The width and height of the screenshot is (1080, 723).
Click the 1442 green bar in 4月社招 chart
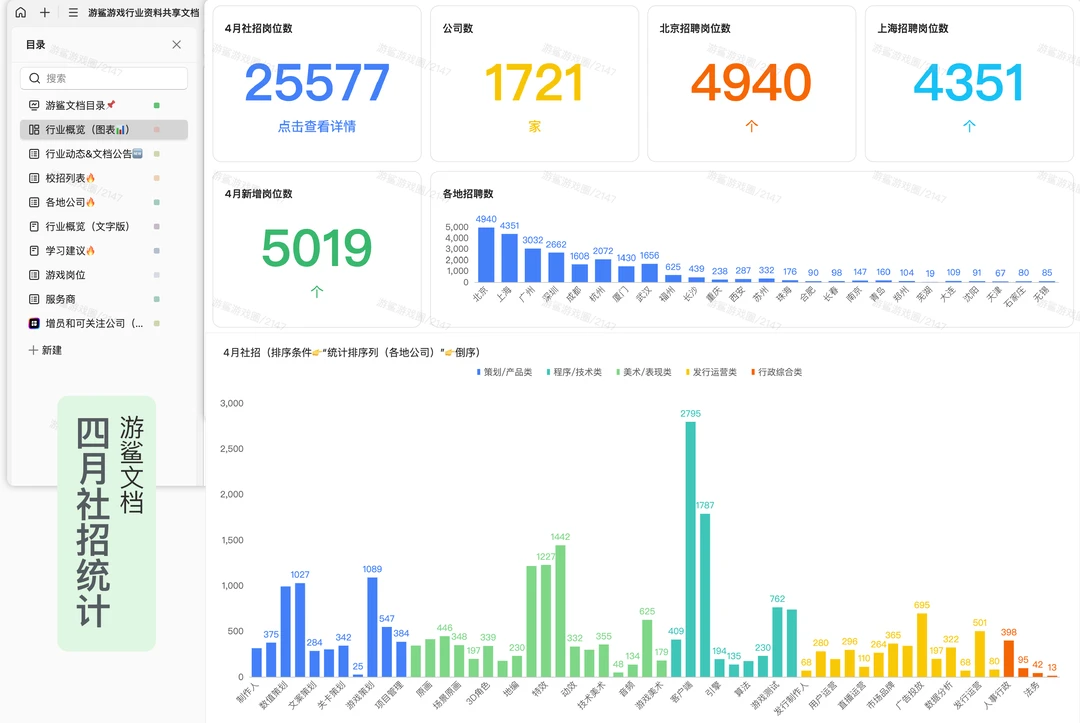(x=560, y=611)
